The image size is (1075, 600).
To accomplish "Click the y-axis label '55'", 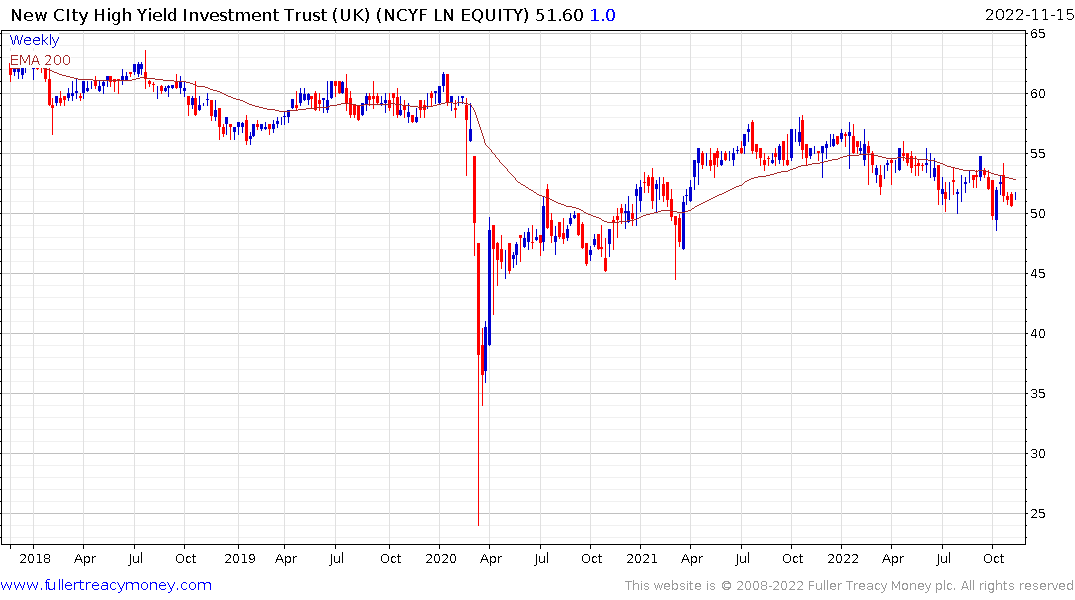I will click(1038, 154).
